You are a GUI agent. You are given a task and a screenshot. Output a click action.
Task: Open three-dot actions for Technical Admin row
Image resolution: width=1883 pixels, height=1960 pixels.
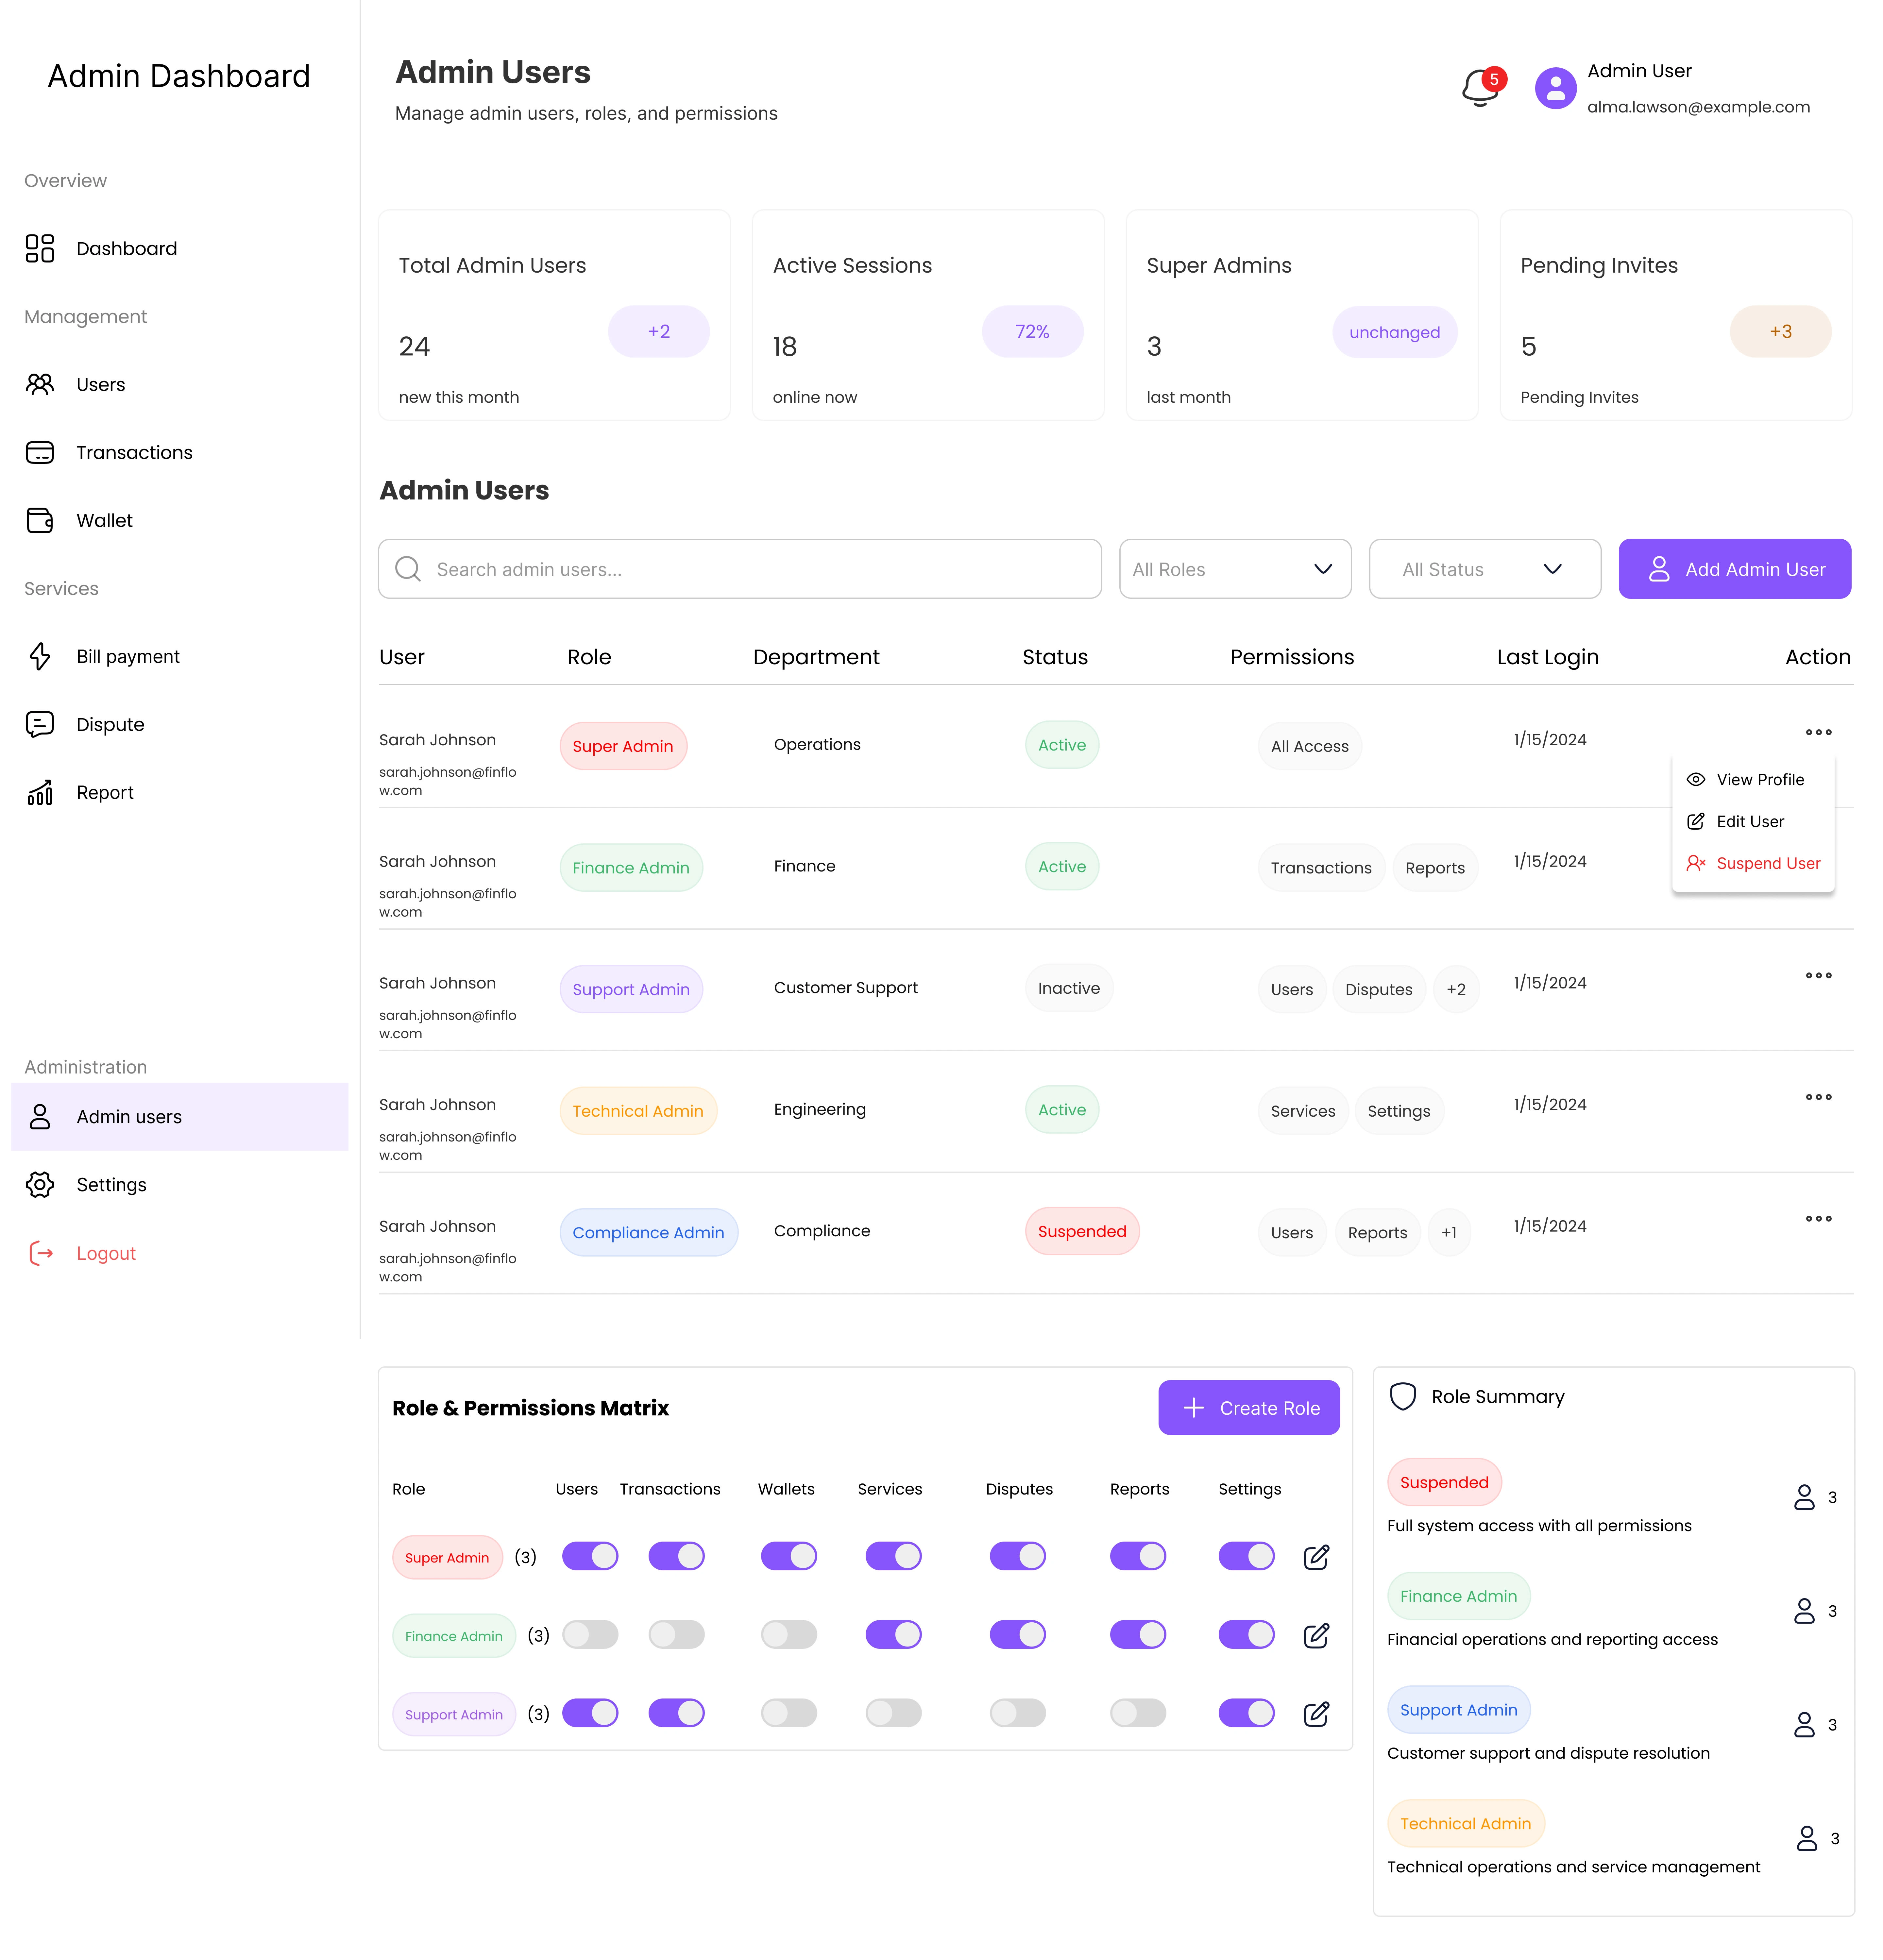coord(1818,1097)
